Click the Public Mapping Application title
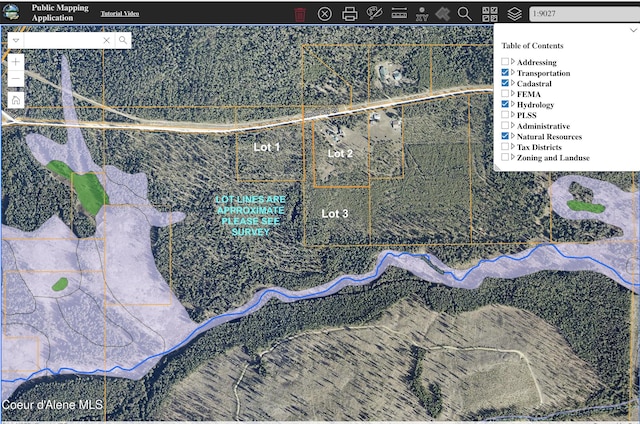 (60, 13)
